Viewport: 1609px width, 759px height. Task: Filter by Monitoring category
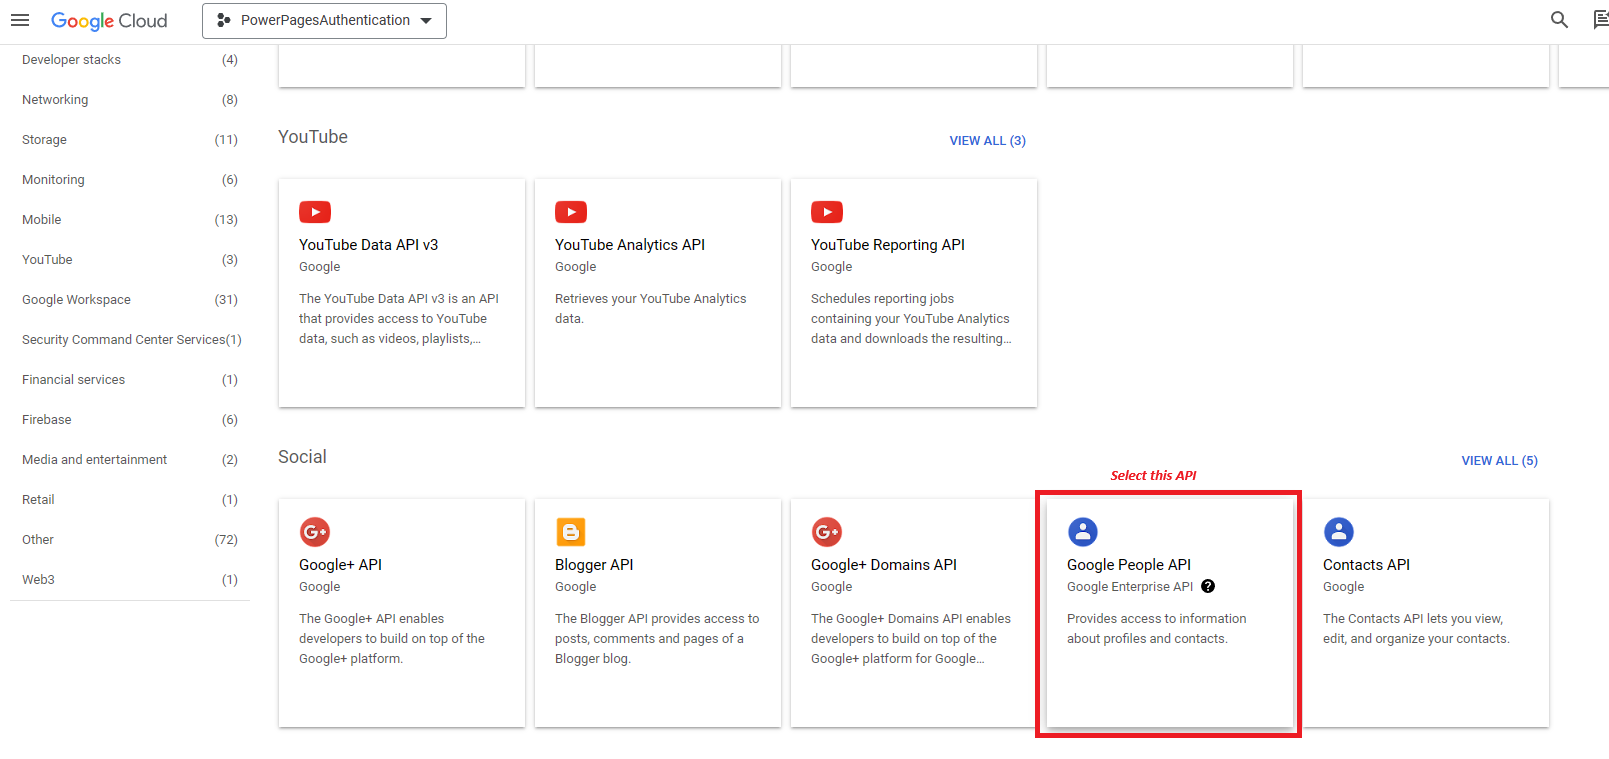click(130, 180)
